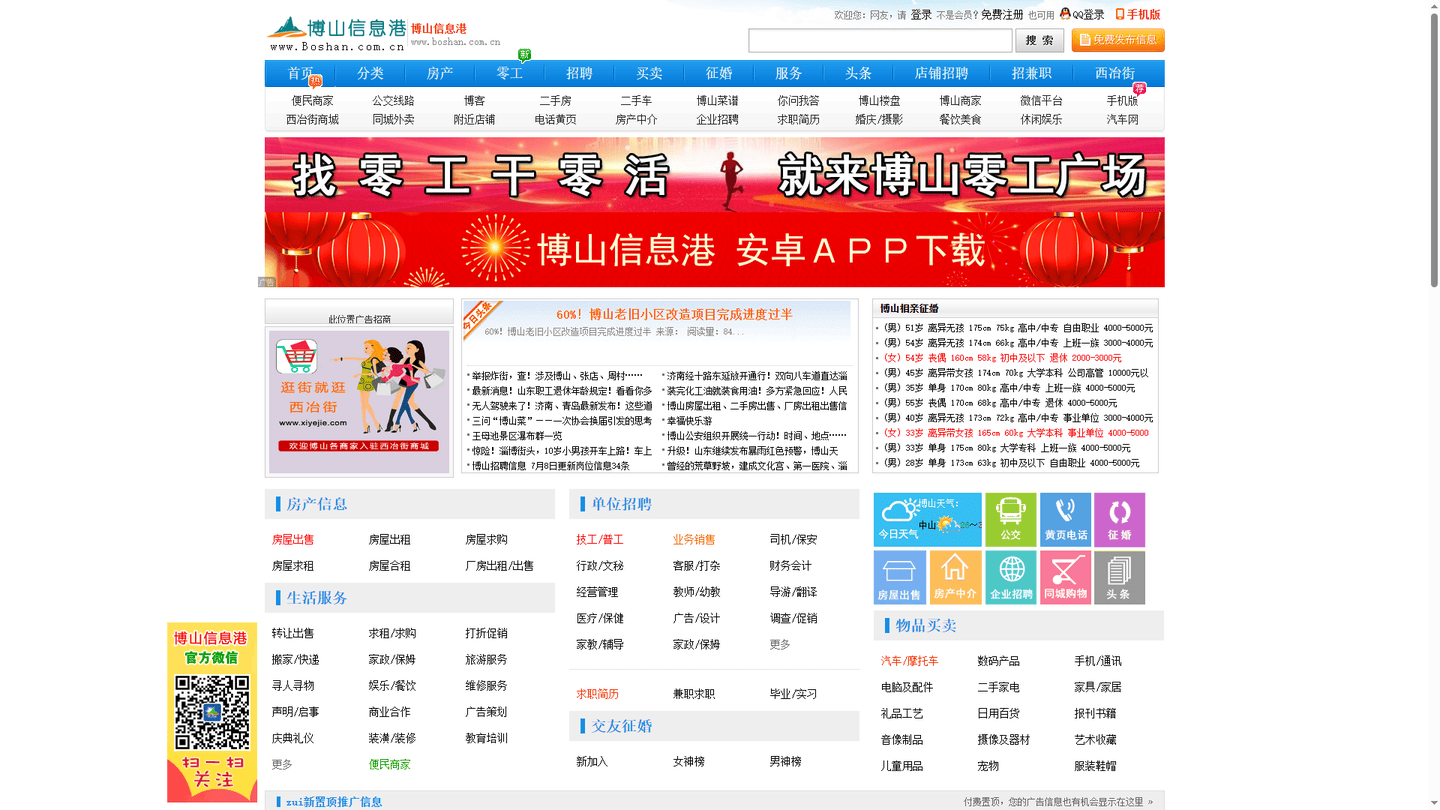Click the 博山信息港 mountain logo

click(336, 34)
